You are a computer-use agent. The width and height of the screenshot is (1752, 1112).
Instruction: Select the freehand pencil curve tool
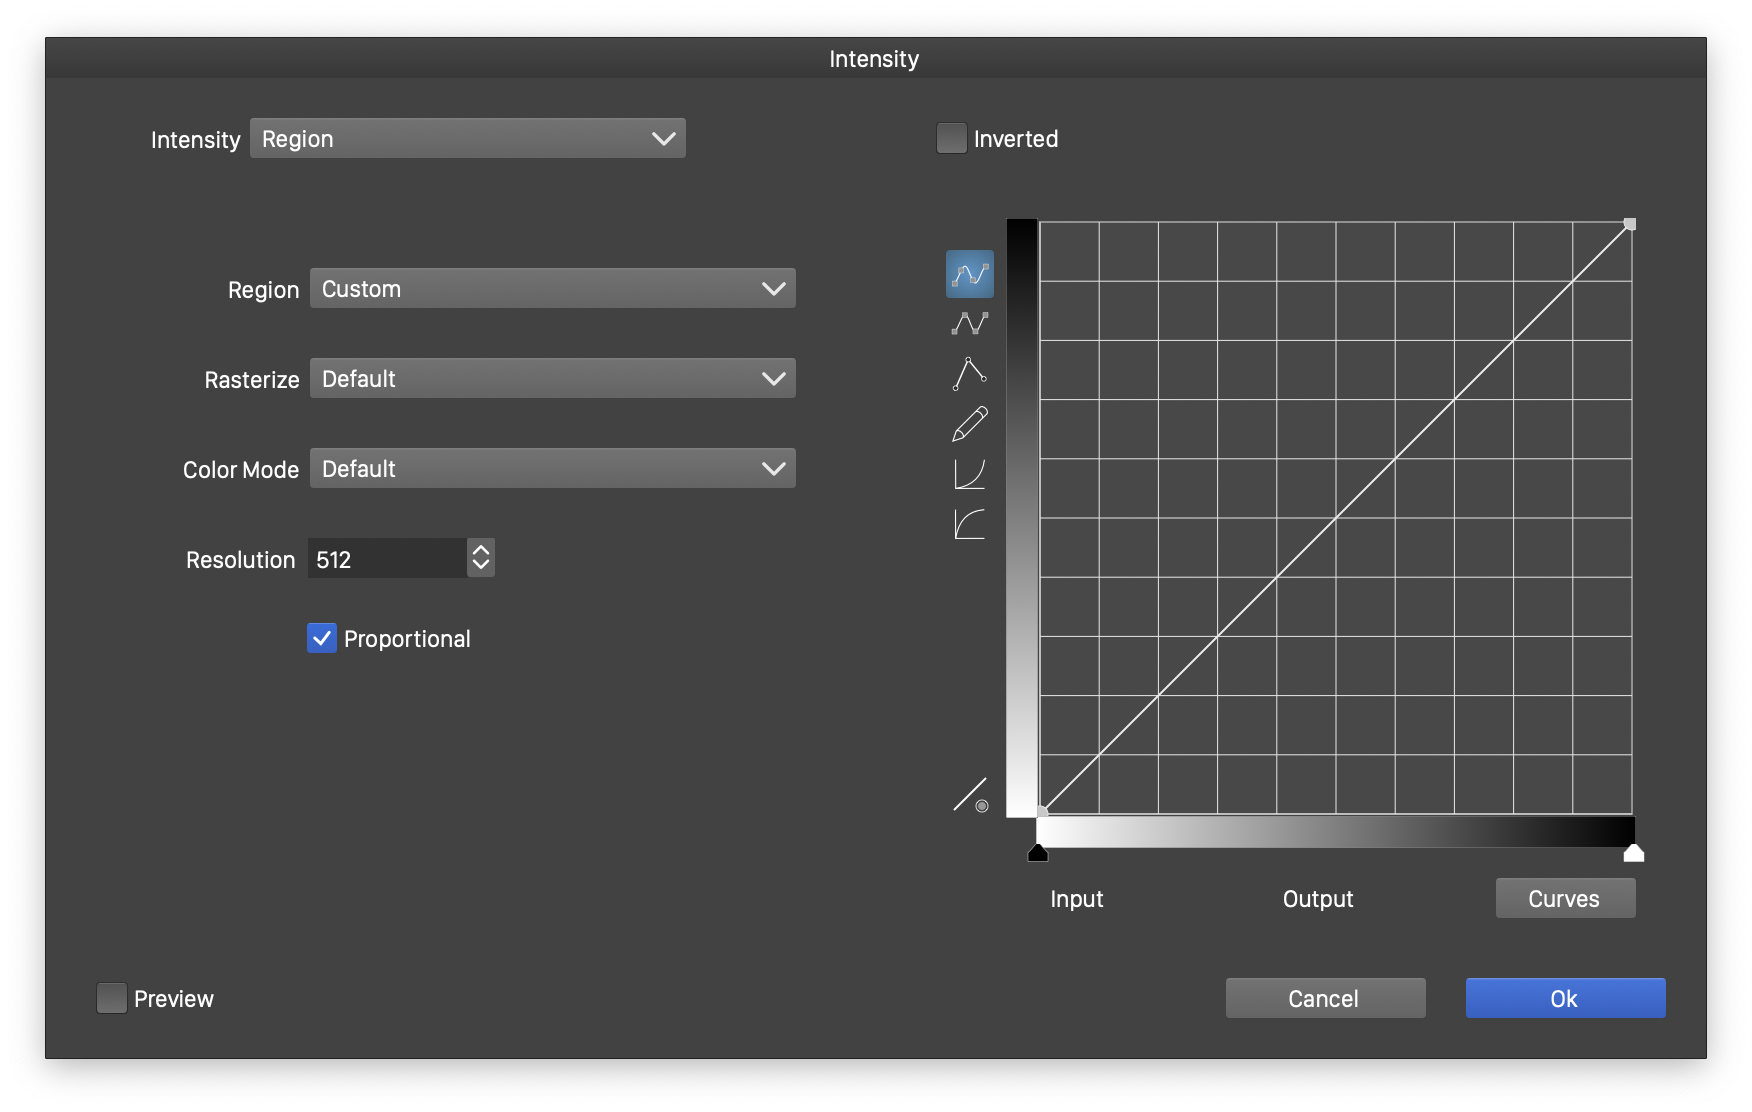pyautogui.click(x=969, y=424)
